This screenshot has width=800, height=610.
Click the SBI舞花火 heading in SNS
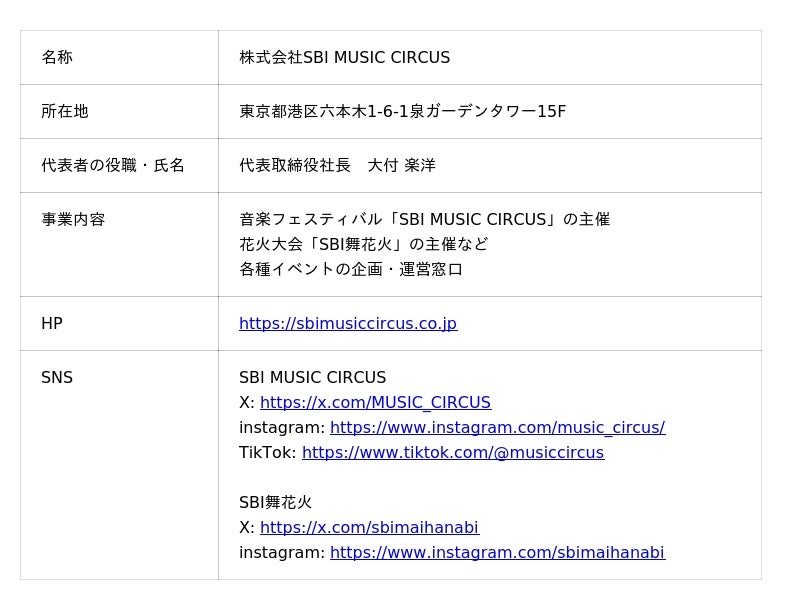pyautogui.click(x=275, y=503)
